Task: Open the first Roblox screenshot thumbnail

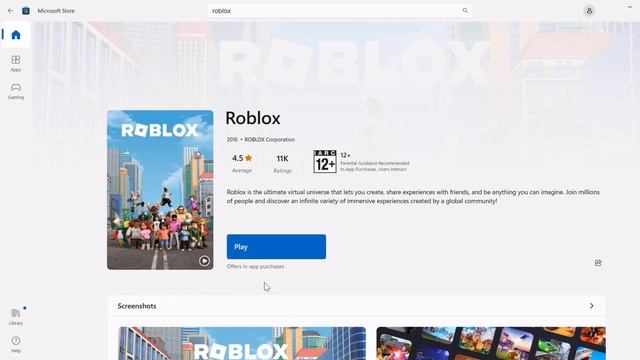Action: 242,343
